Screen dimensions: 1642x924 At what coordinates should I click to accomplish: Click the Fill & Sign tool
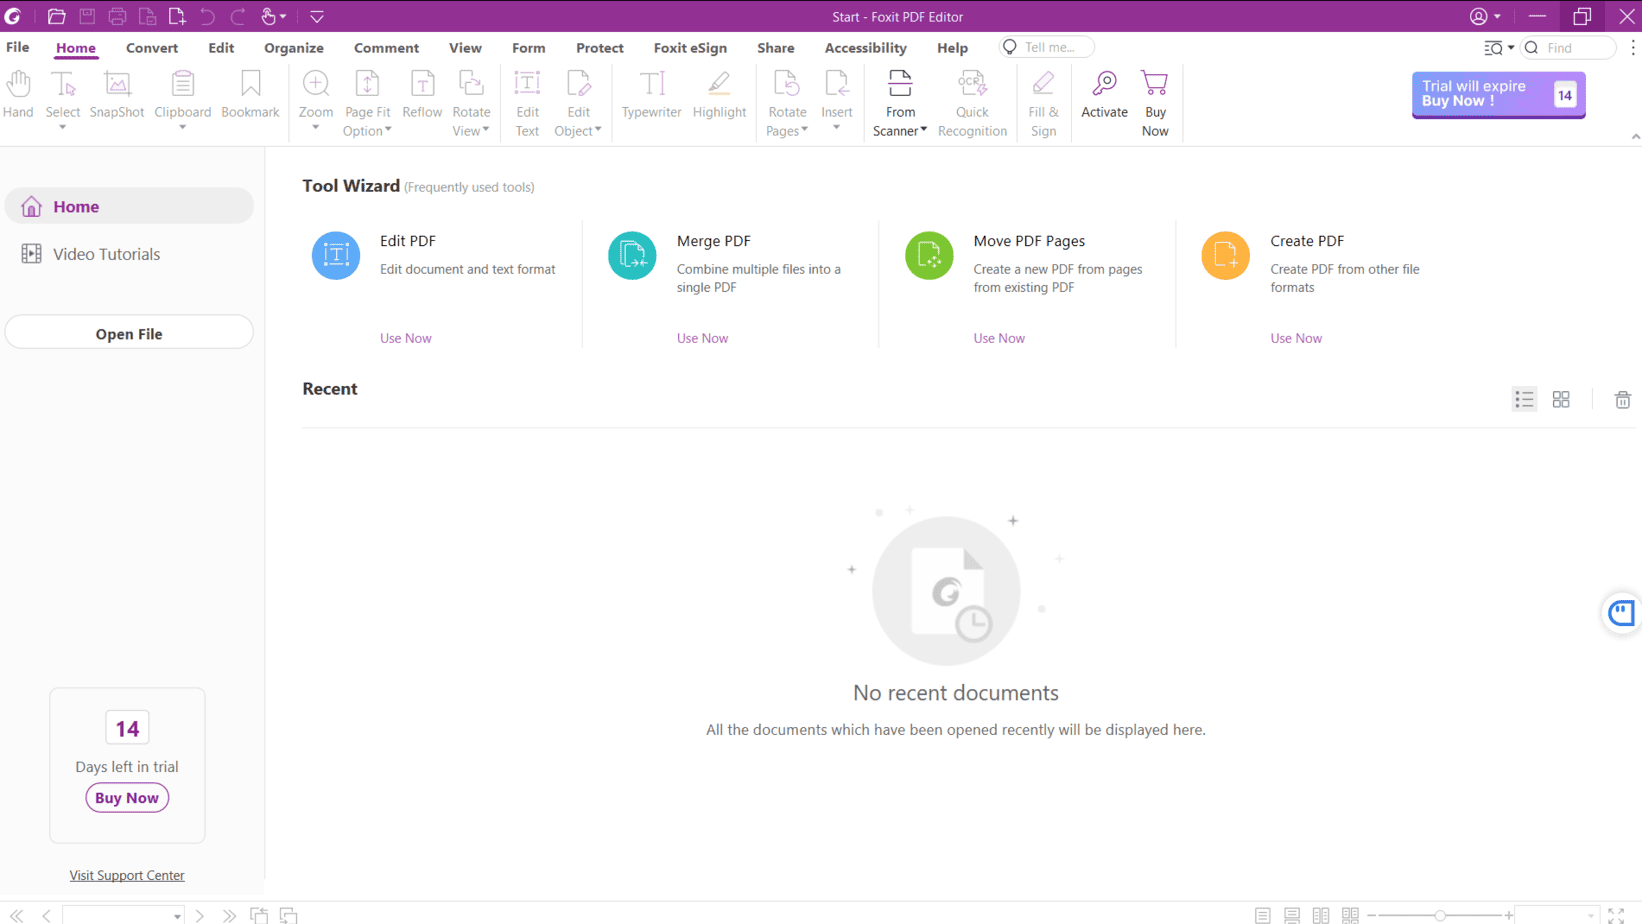pos(1043,104)
